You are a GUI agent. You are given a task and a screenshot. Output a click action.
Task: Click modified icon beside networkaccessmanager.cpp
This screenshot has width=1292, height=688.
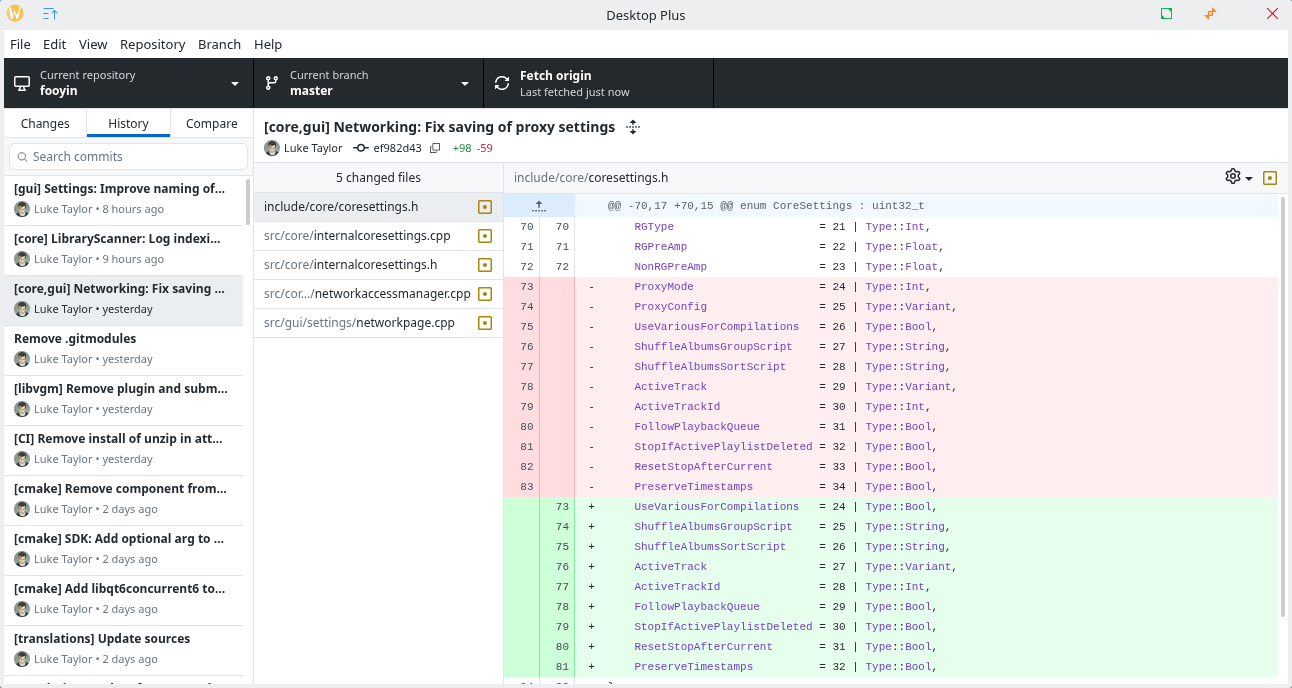[x=485, y=294]
